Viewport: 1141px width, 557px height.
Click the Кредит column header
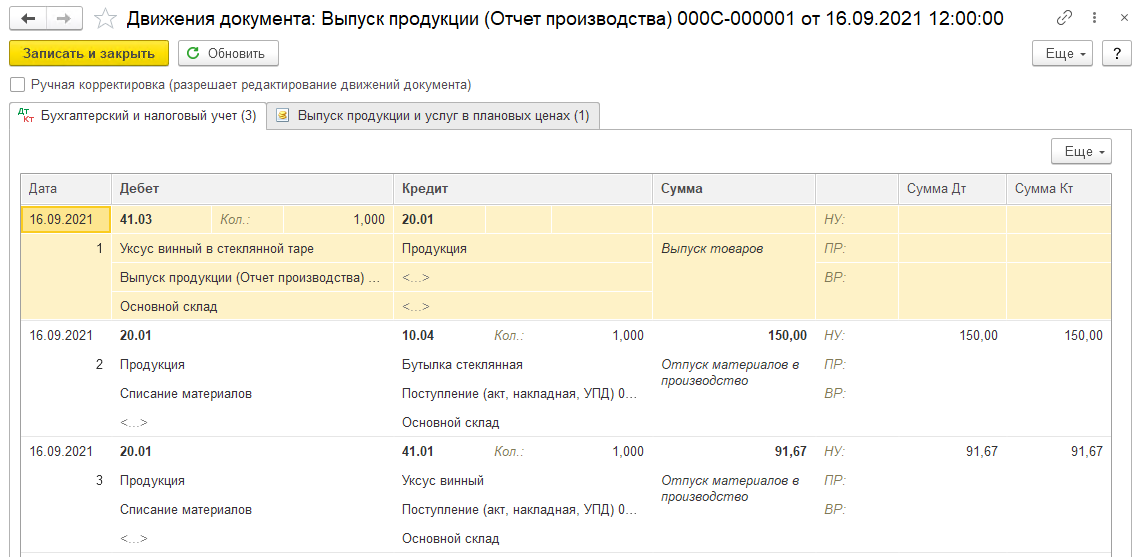click(x=522, y=189)
